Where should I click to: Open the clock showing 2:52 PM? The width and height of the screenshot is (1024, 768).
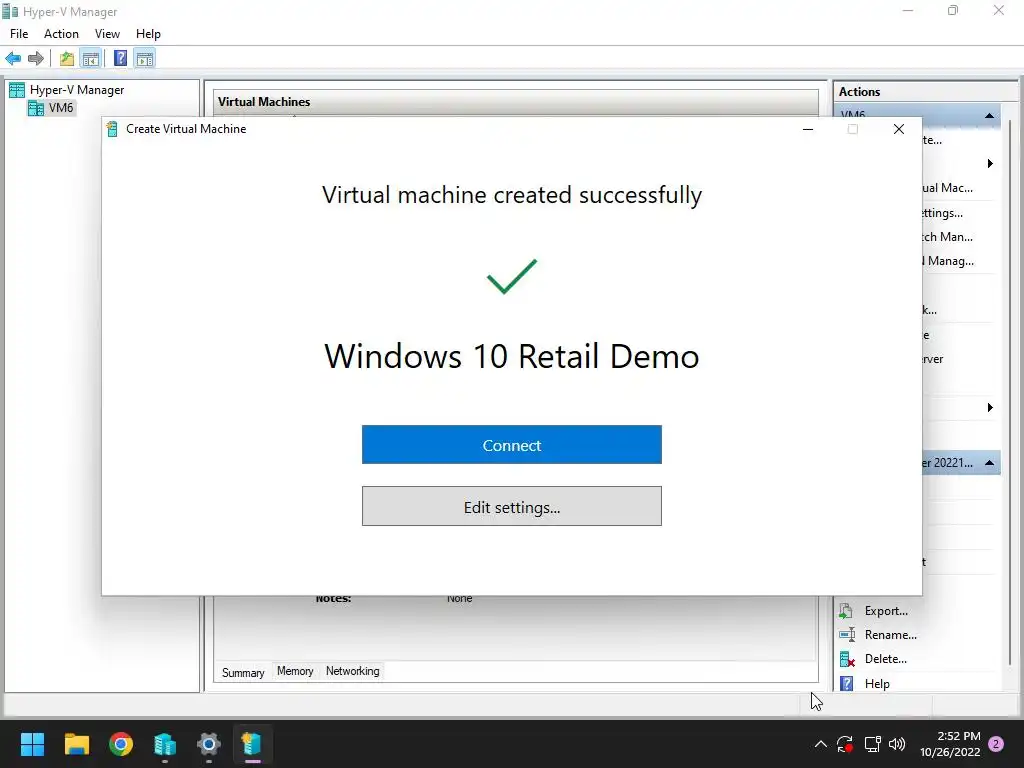[950, 744]
